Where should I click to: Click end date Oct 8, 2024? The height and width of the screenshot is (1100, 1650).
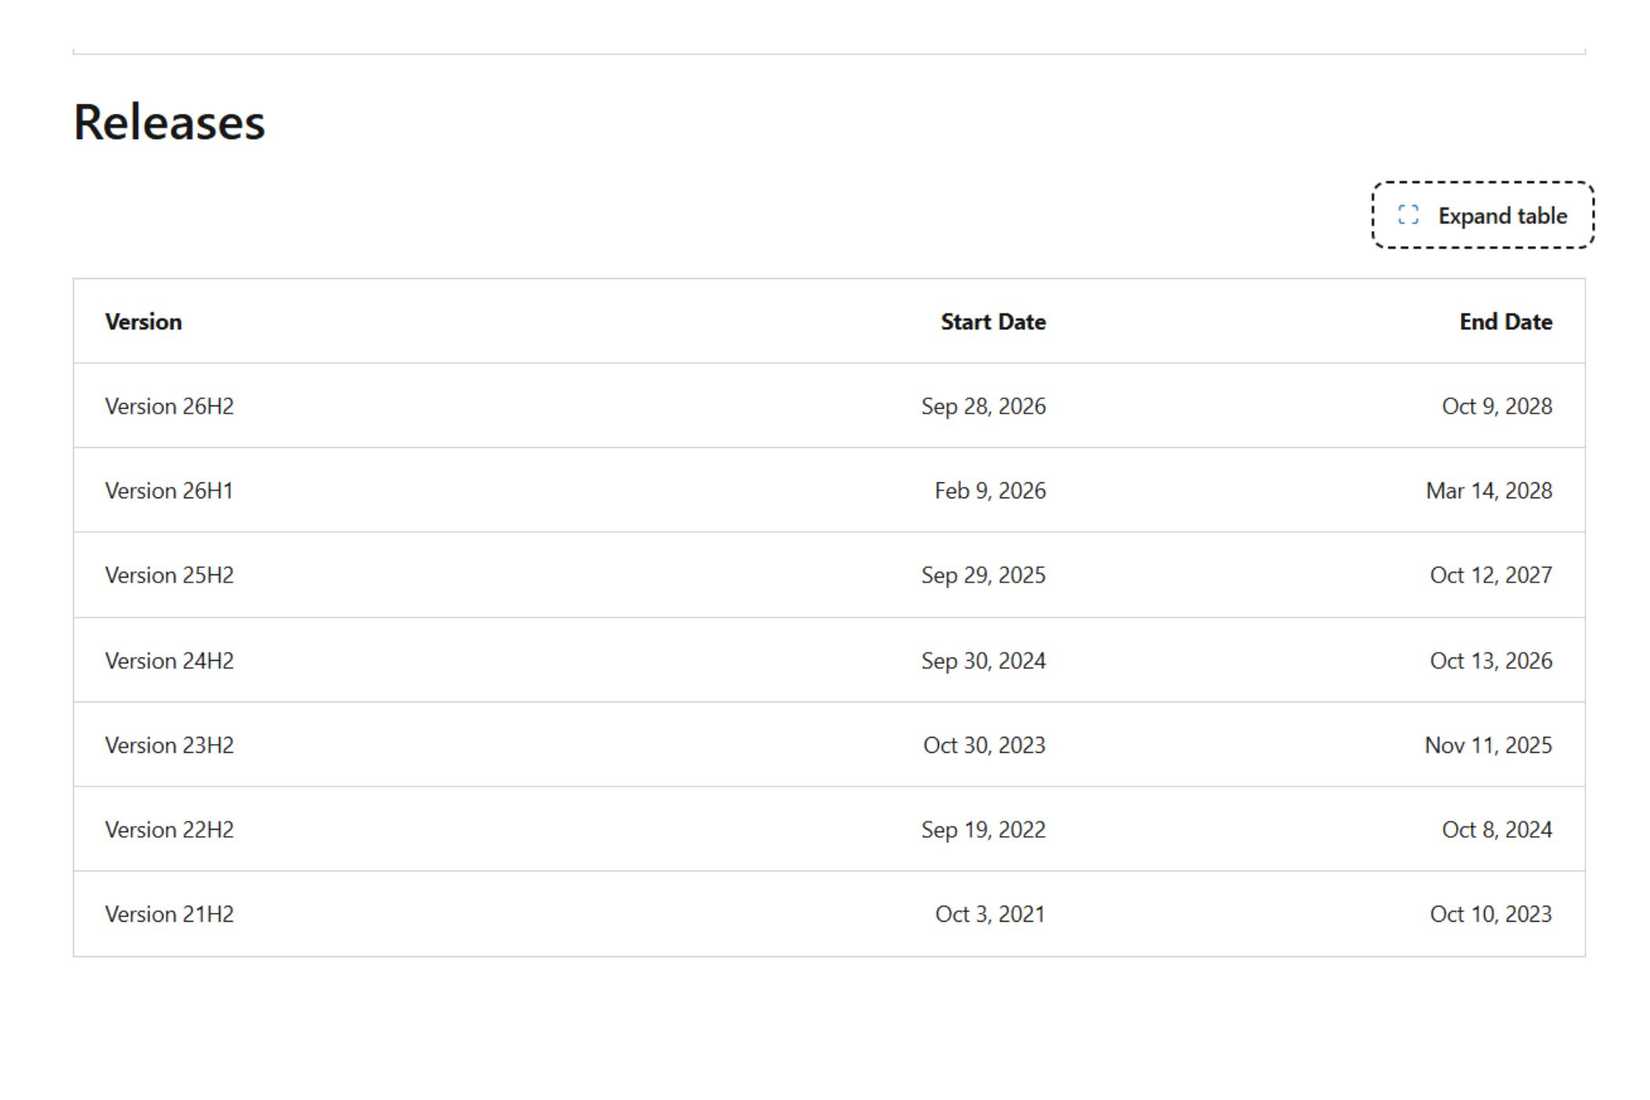1497,830
